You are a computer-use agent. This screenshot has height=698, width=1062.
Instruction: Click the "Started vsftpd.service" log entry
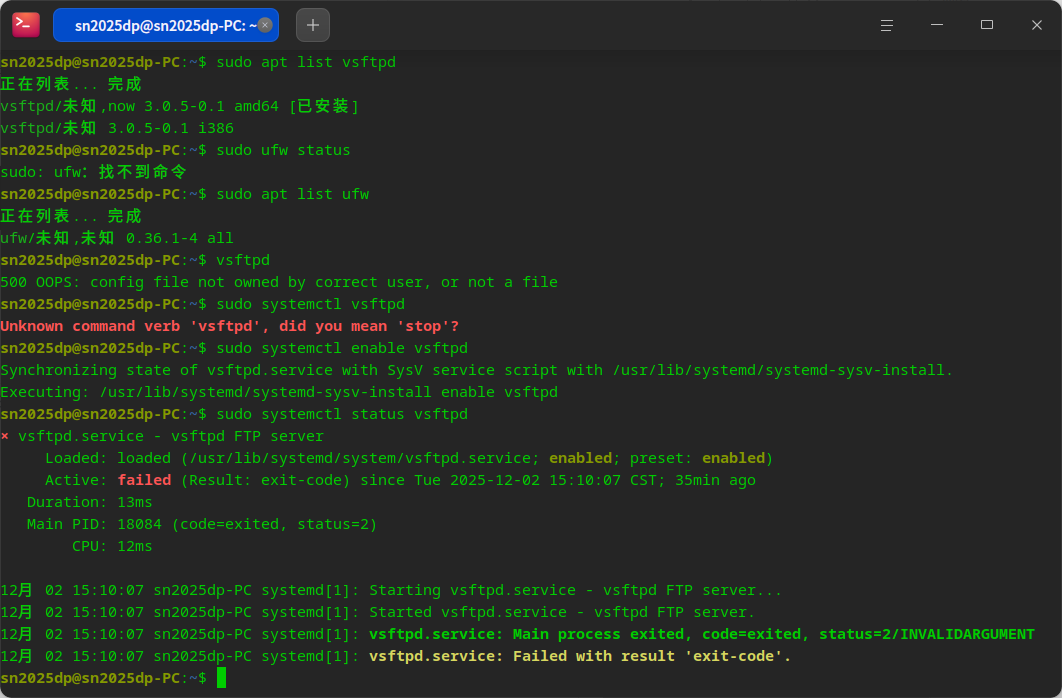(x=378, y=612)
